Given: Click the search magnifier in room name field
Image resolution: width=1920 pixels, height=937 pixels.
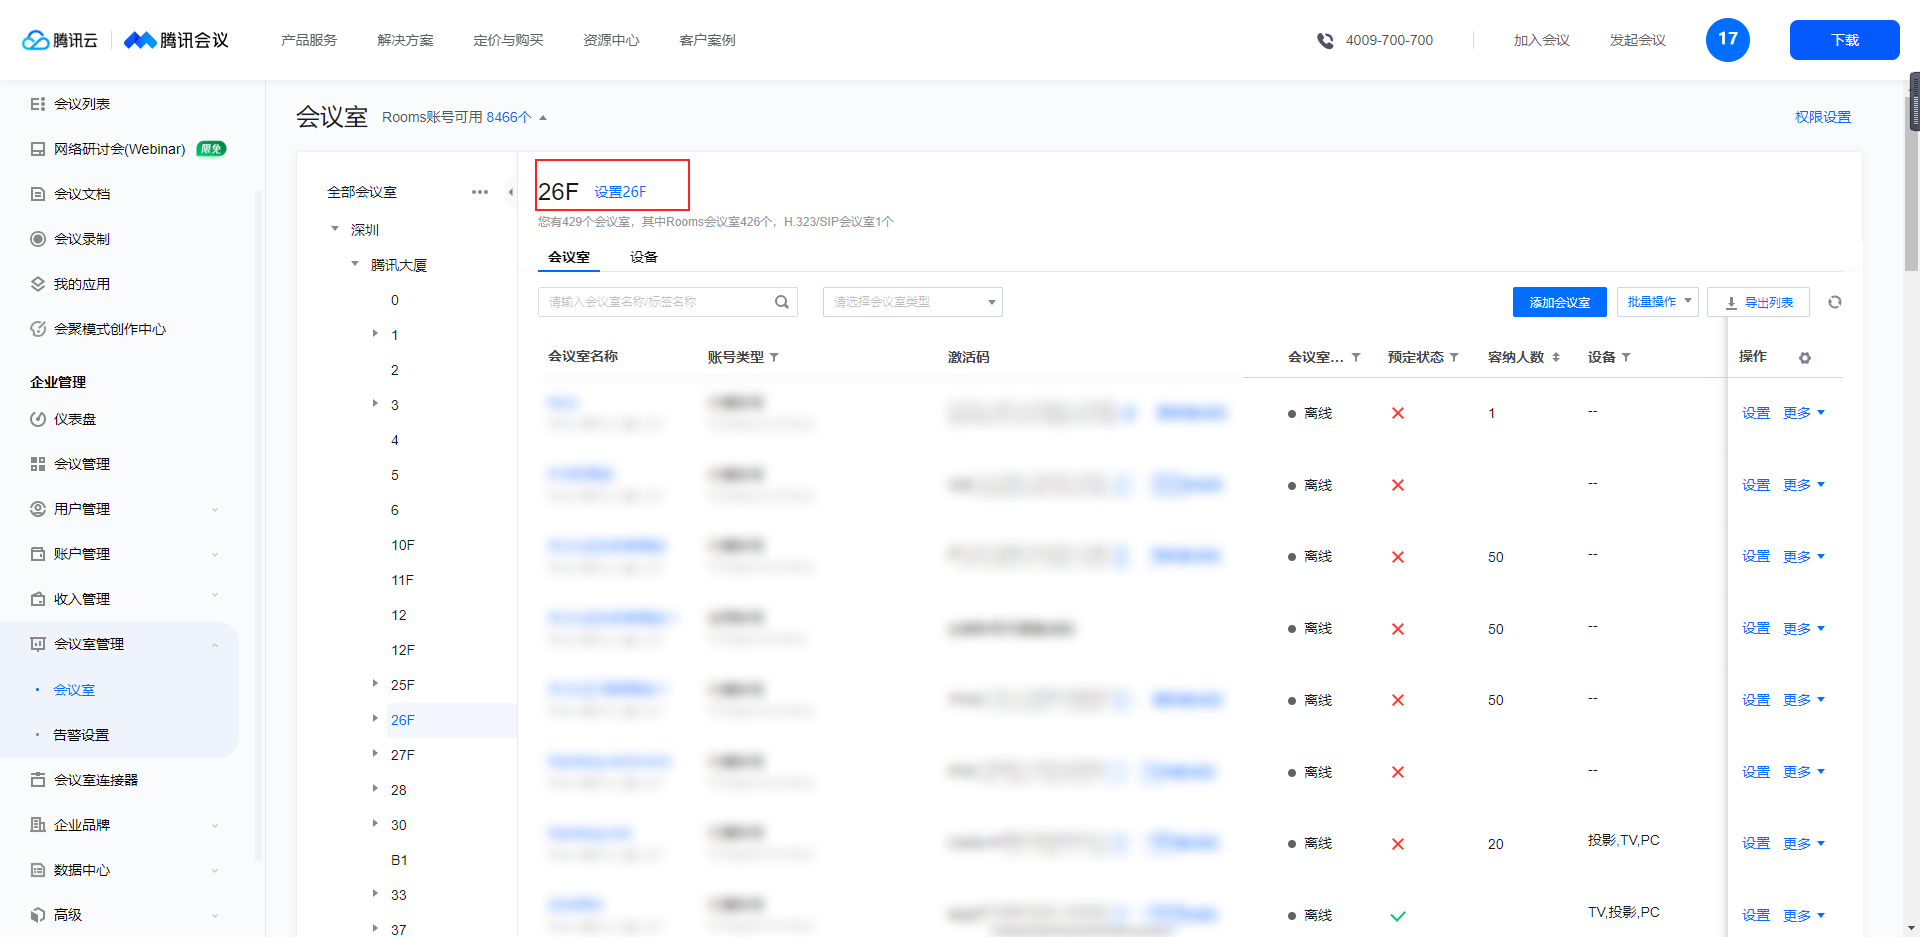Looking at the screenshot, I should tap(782, 302).
